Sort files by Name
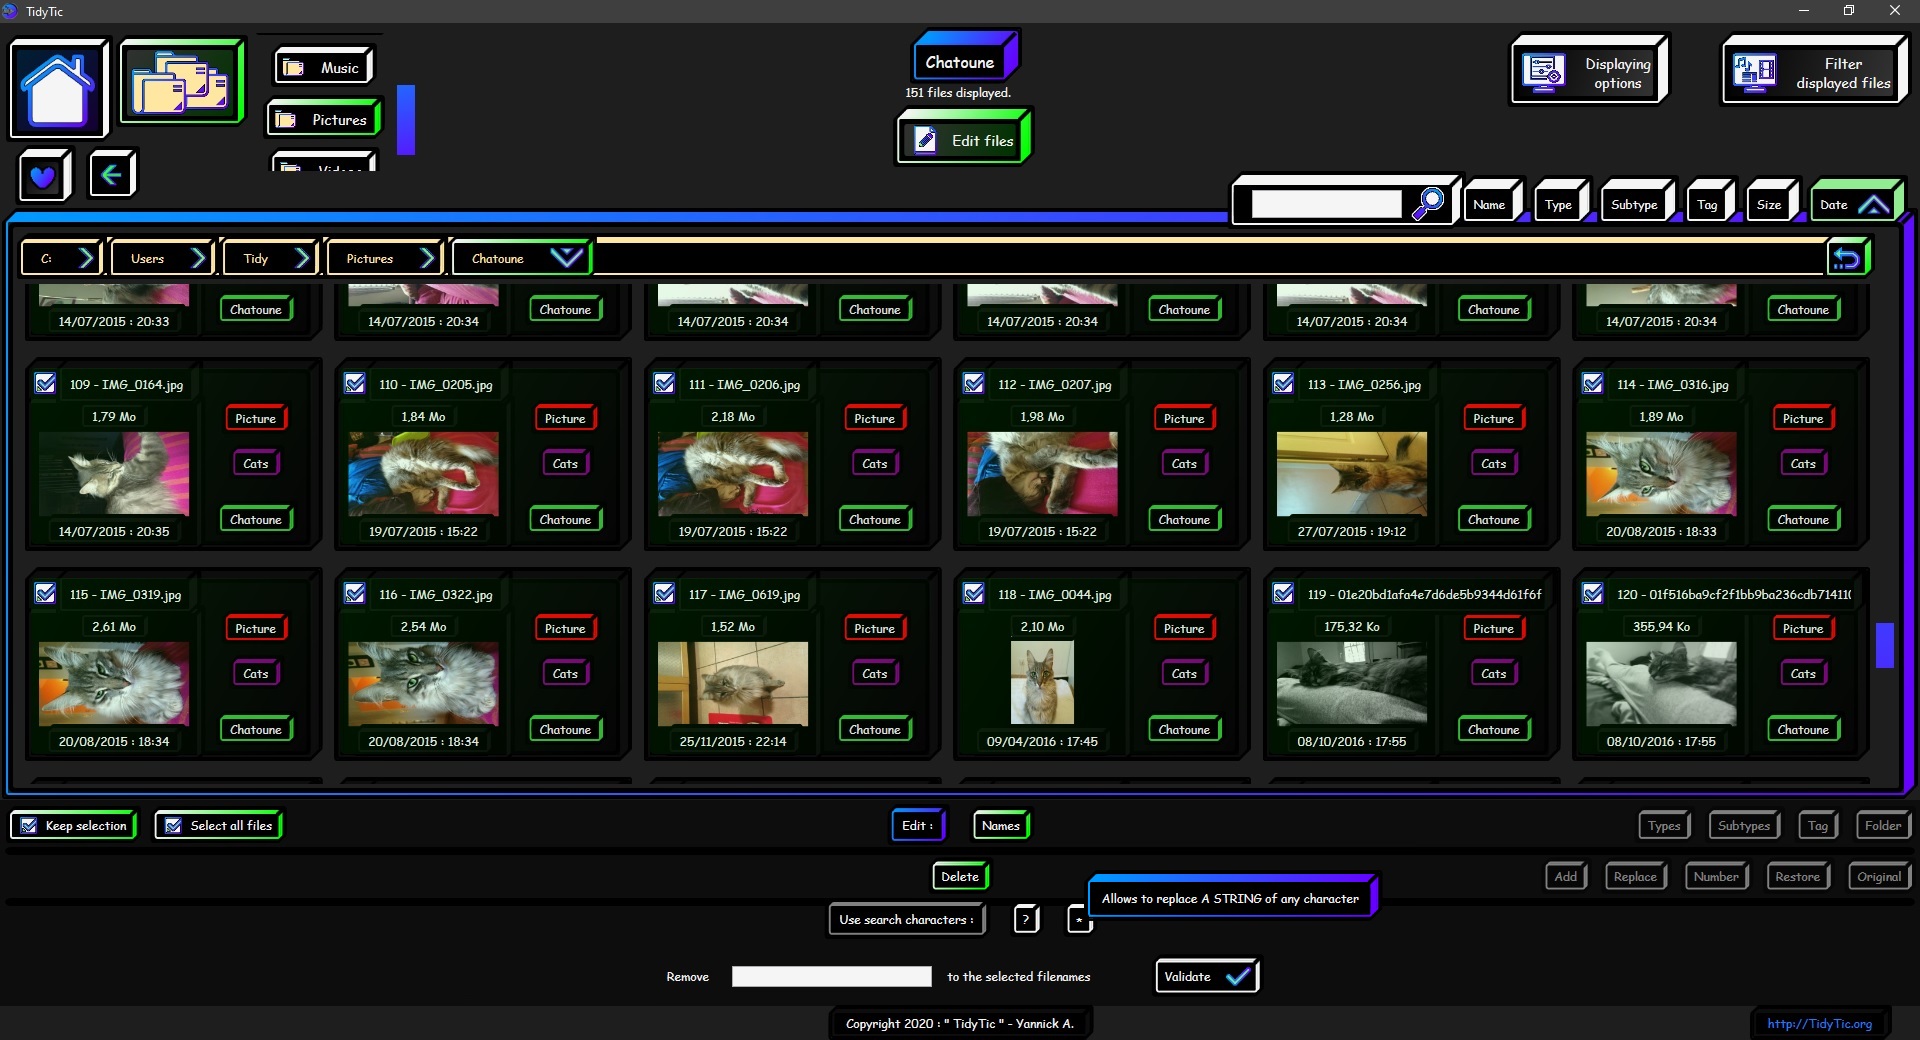1920x1040 pixels. click(x=1488, y=205)
